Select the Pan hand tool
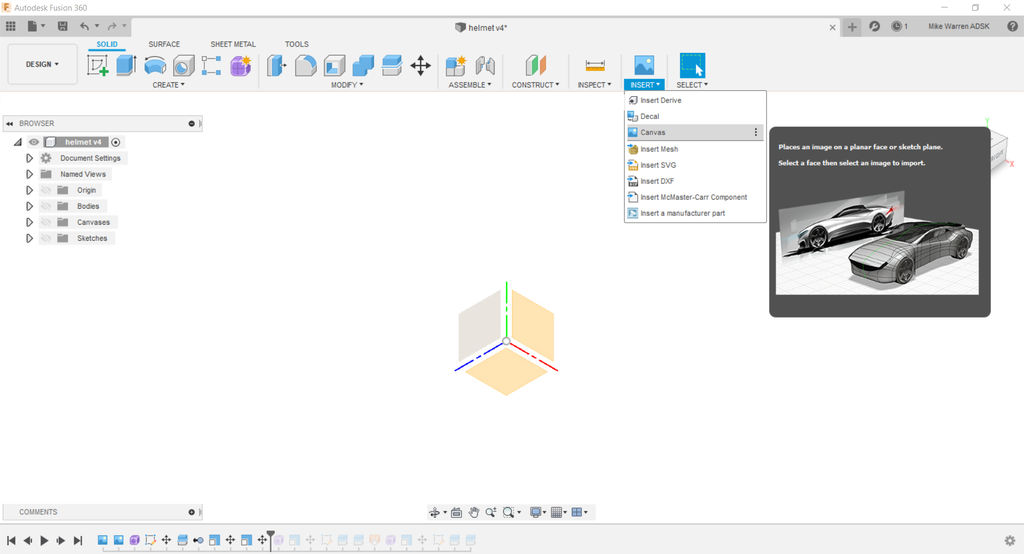The height and width of the screenshot is (554, 1024). click(x=473, y=512)
